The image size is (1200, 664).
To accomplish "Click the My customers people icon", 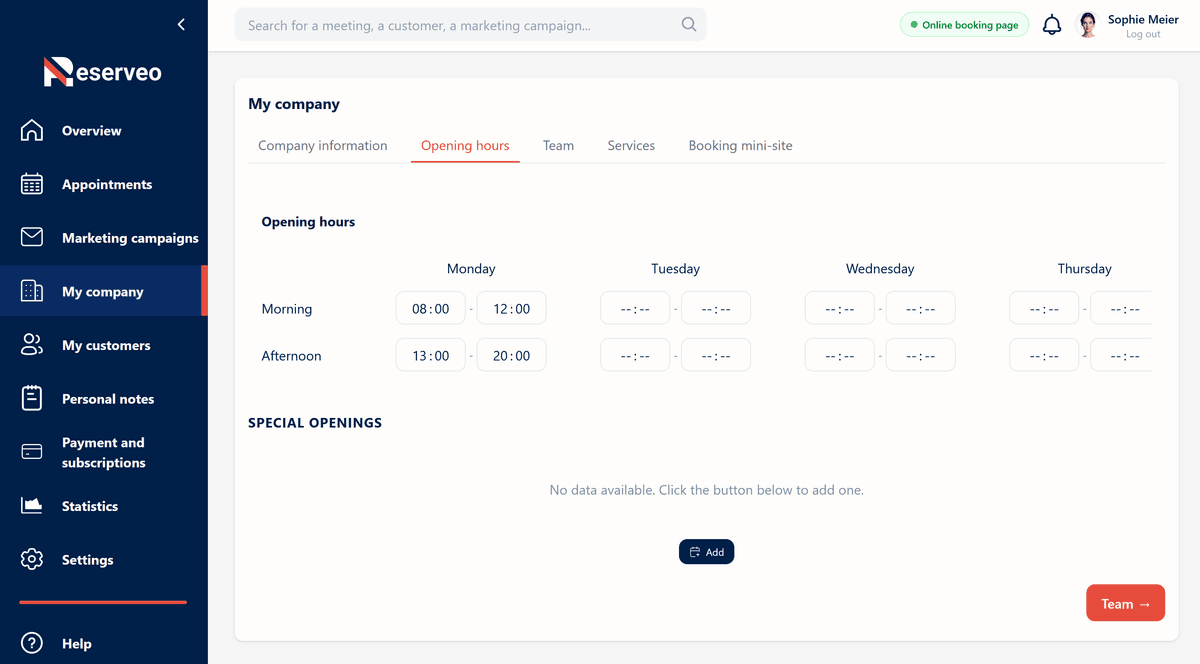I will pyautogui.click(x=32, y=345).
